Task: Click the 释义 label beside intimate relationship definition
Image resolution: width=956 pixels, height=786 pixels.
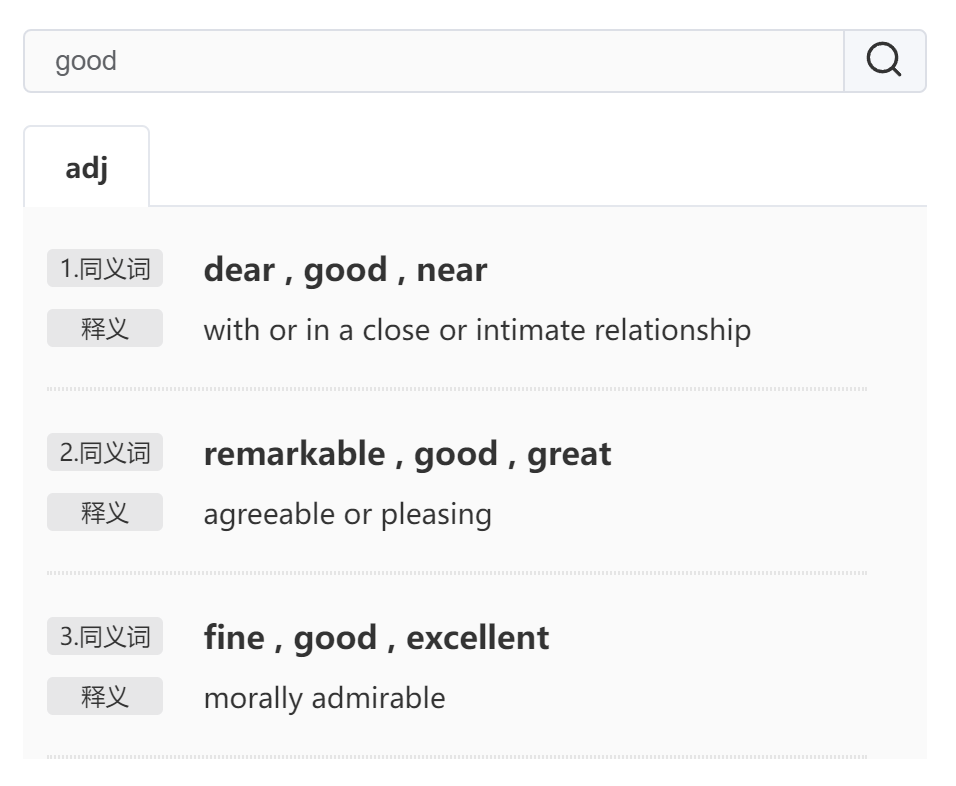Action: click(x=105, y=328)
